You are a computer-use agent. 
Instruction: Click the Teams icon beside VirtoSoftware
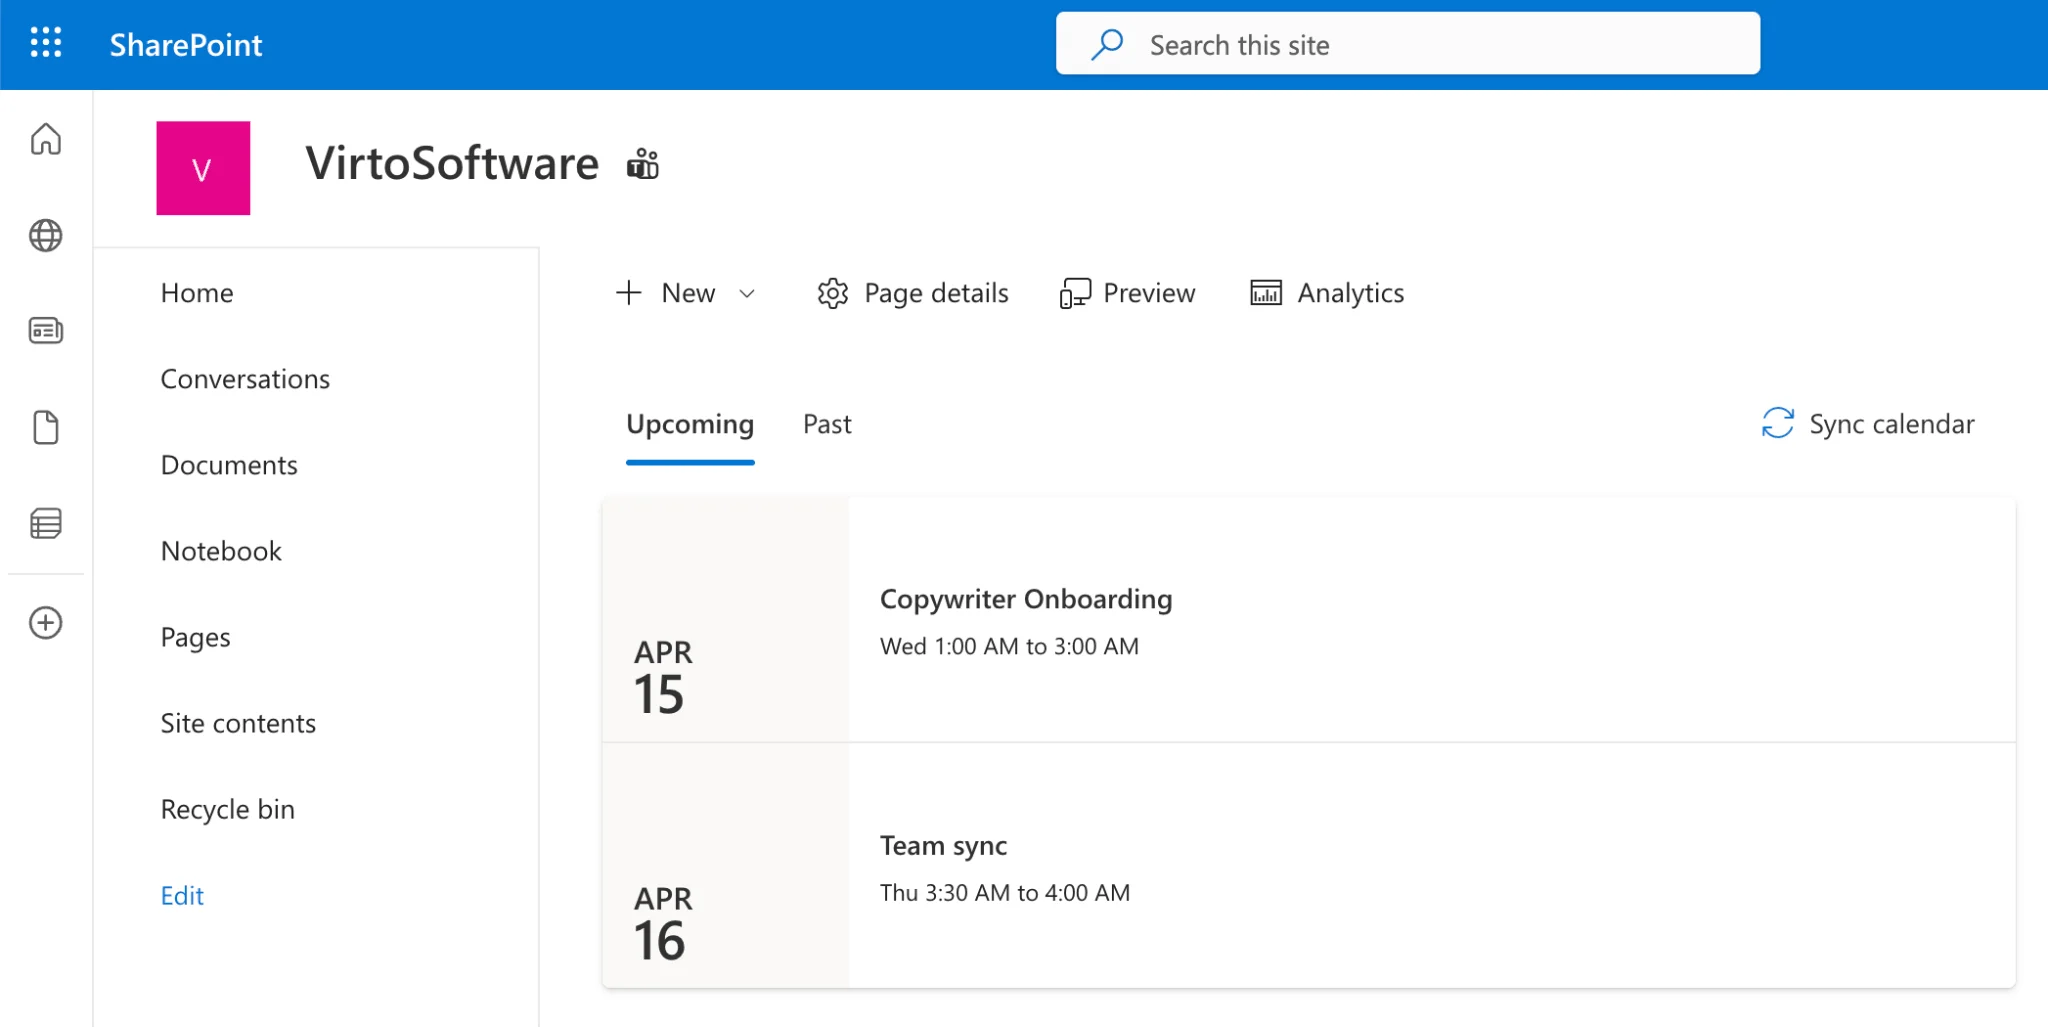coord(643,164)
